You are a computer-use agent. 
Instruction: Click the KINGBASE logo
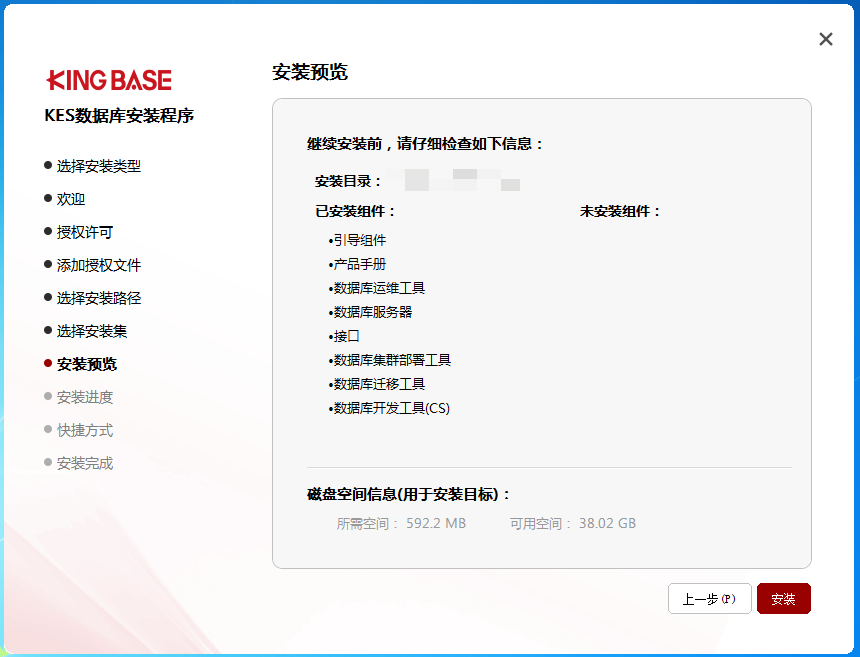pyautogui.click(x=109, y=80)
